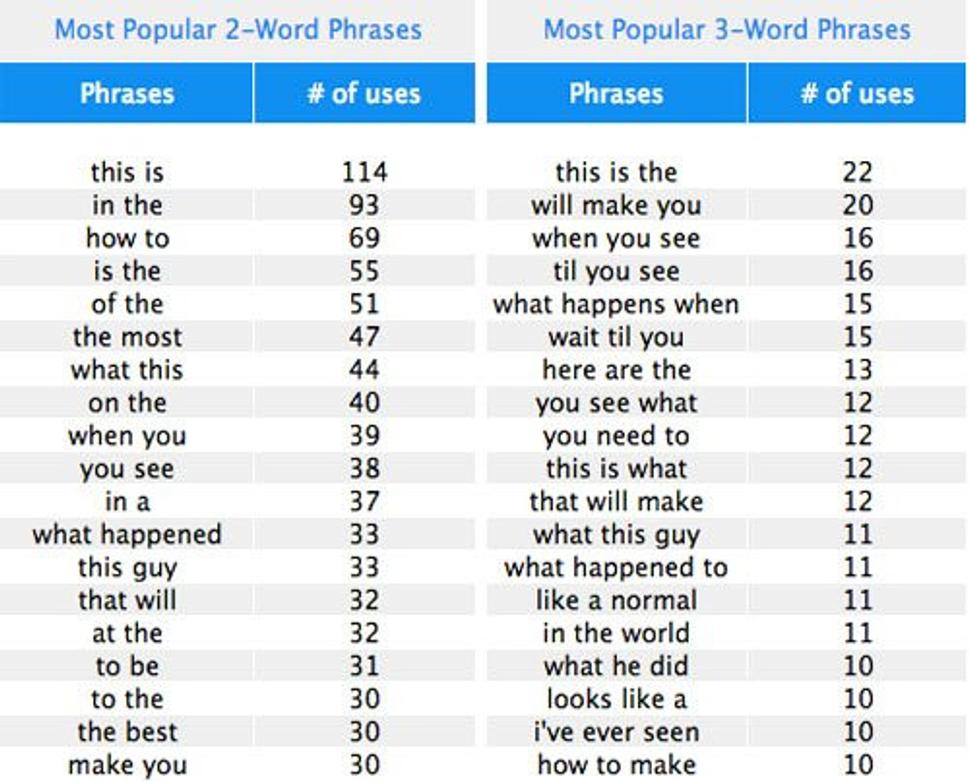Click the 'what happens when' phrase

[616, 304]
